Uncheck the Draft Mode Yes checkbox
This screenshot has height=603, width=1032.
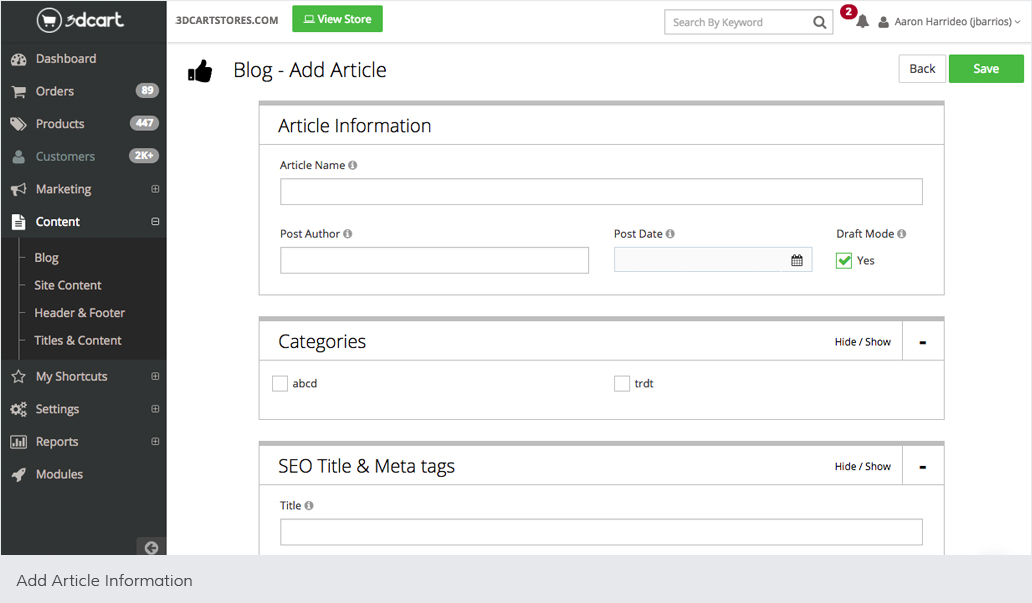click(x=844, y=260)
